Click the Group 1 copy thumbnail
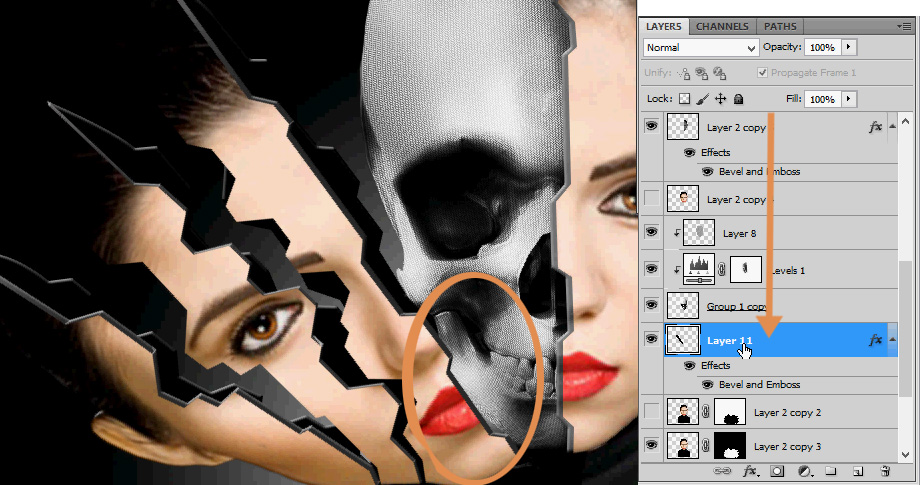920x485 pixels. pyautogui.click(x=683, y=306)
